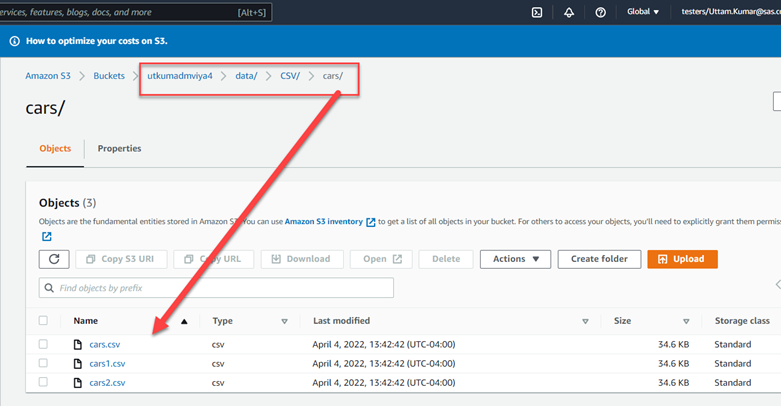781x406 pixels.
Task: Toggle the select-all objects checkbox
Action: [x=43, y=320]
